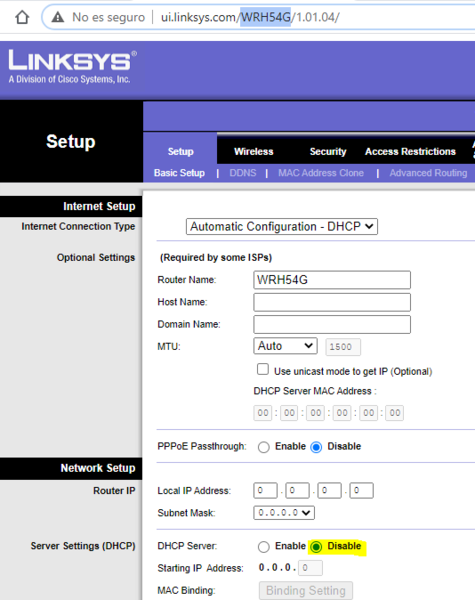The height and width of the screenshot is (600, 475).
Task: Click second Local IP Address octet field
Action: coord(297,491)
